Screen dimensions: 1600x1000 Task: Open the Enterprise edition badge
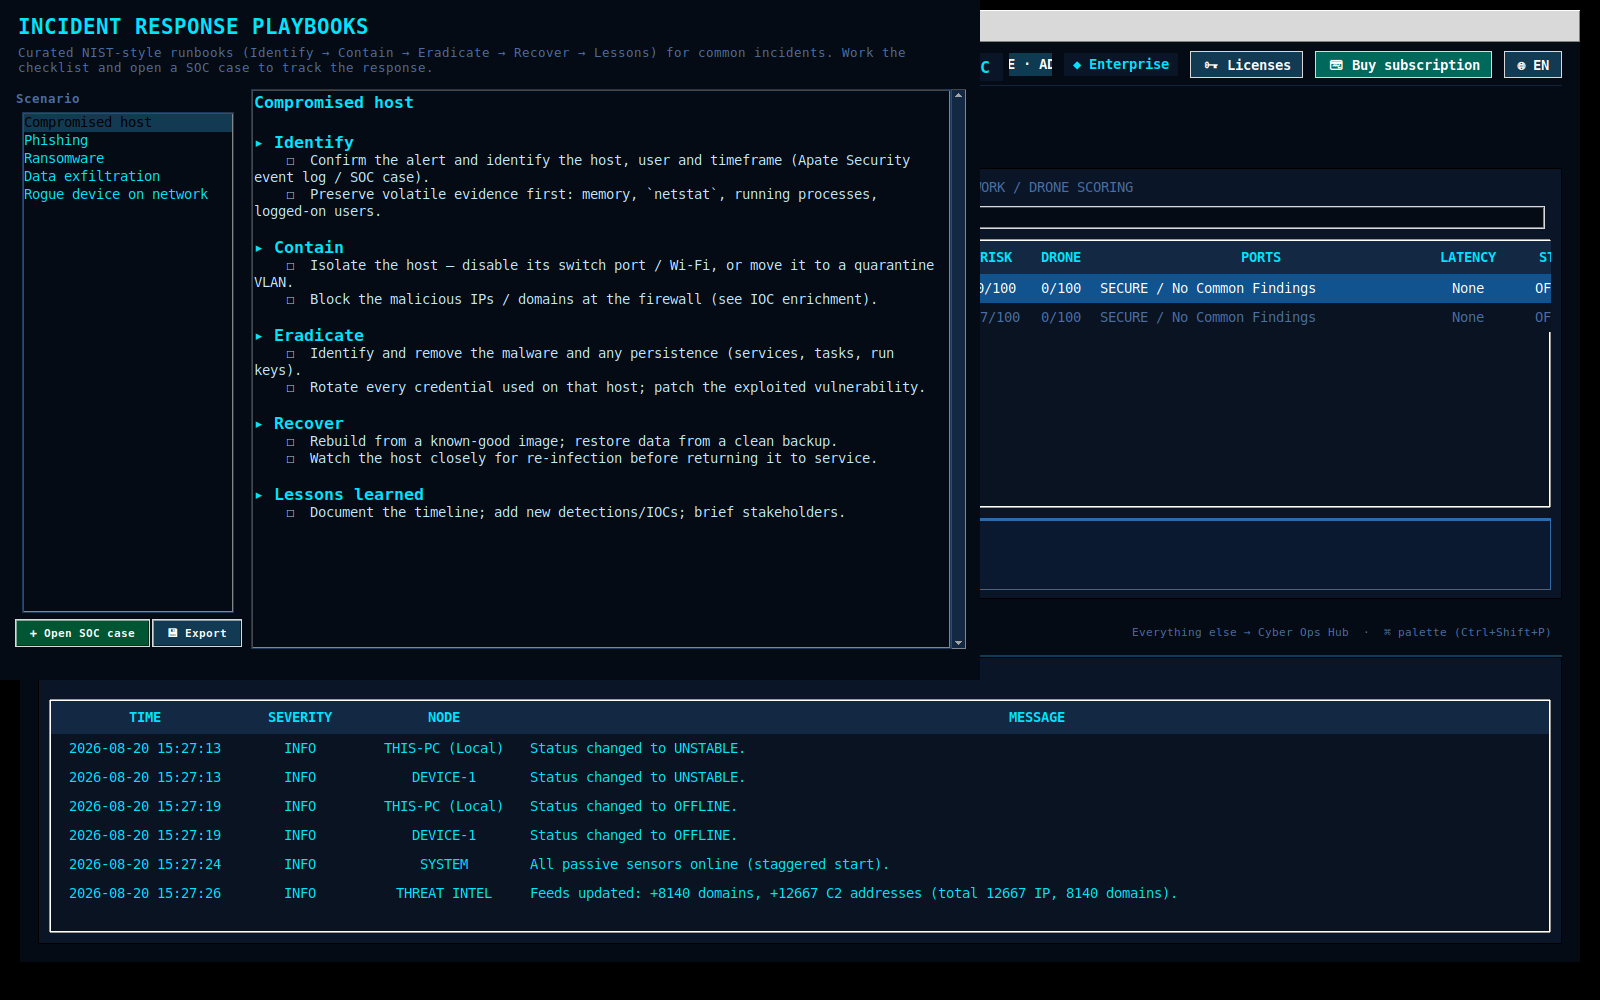coord(1120,64)
